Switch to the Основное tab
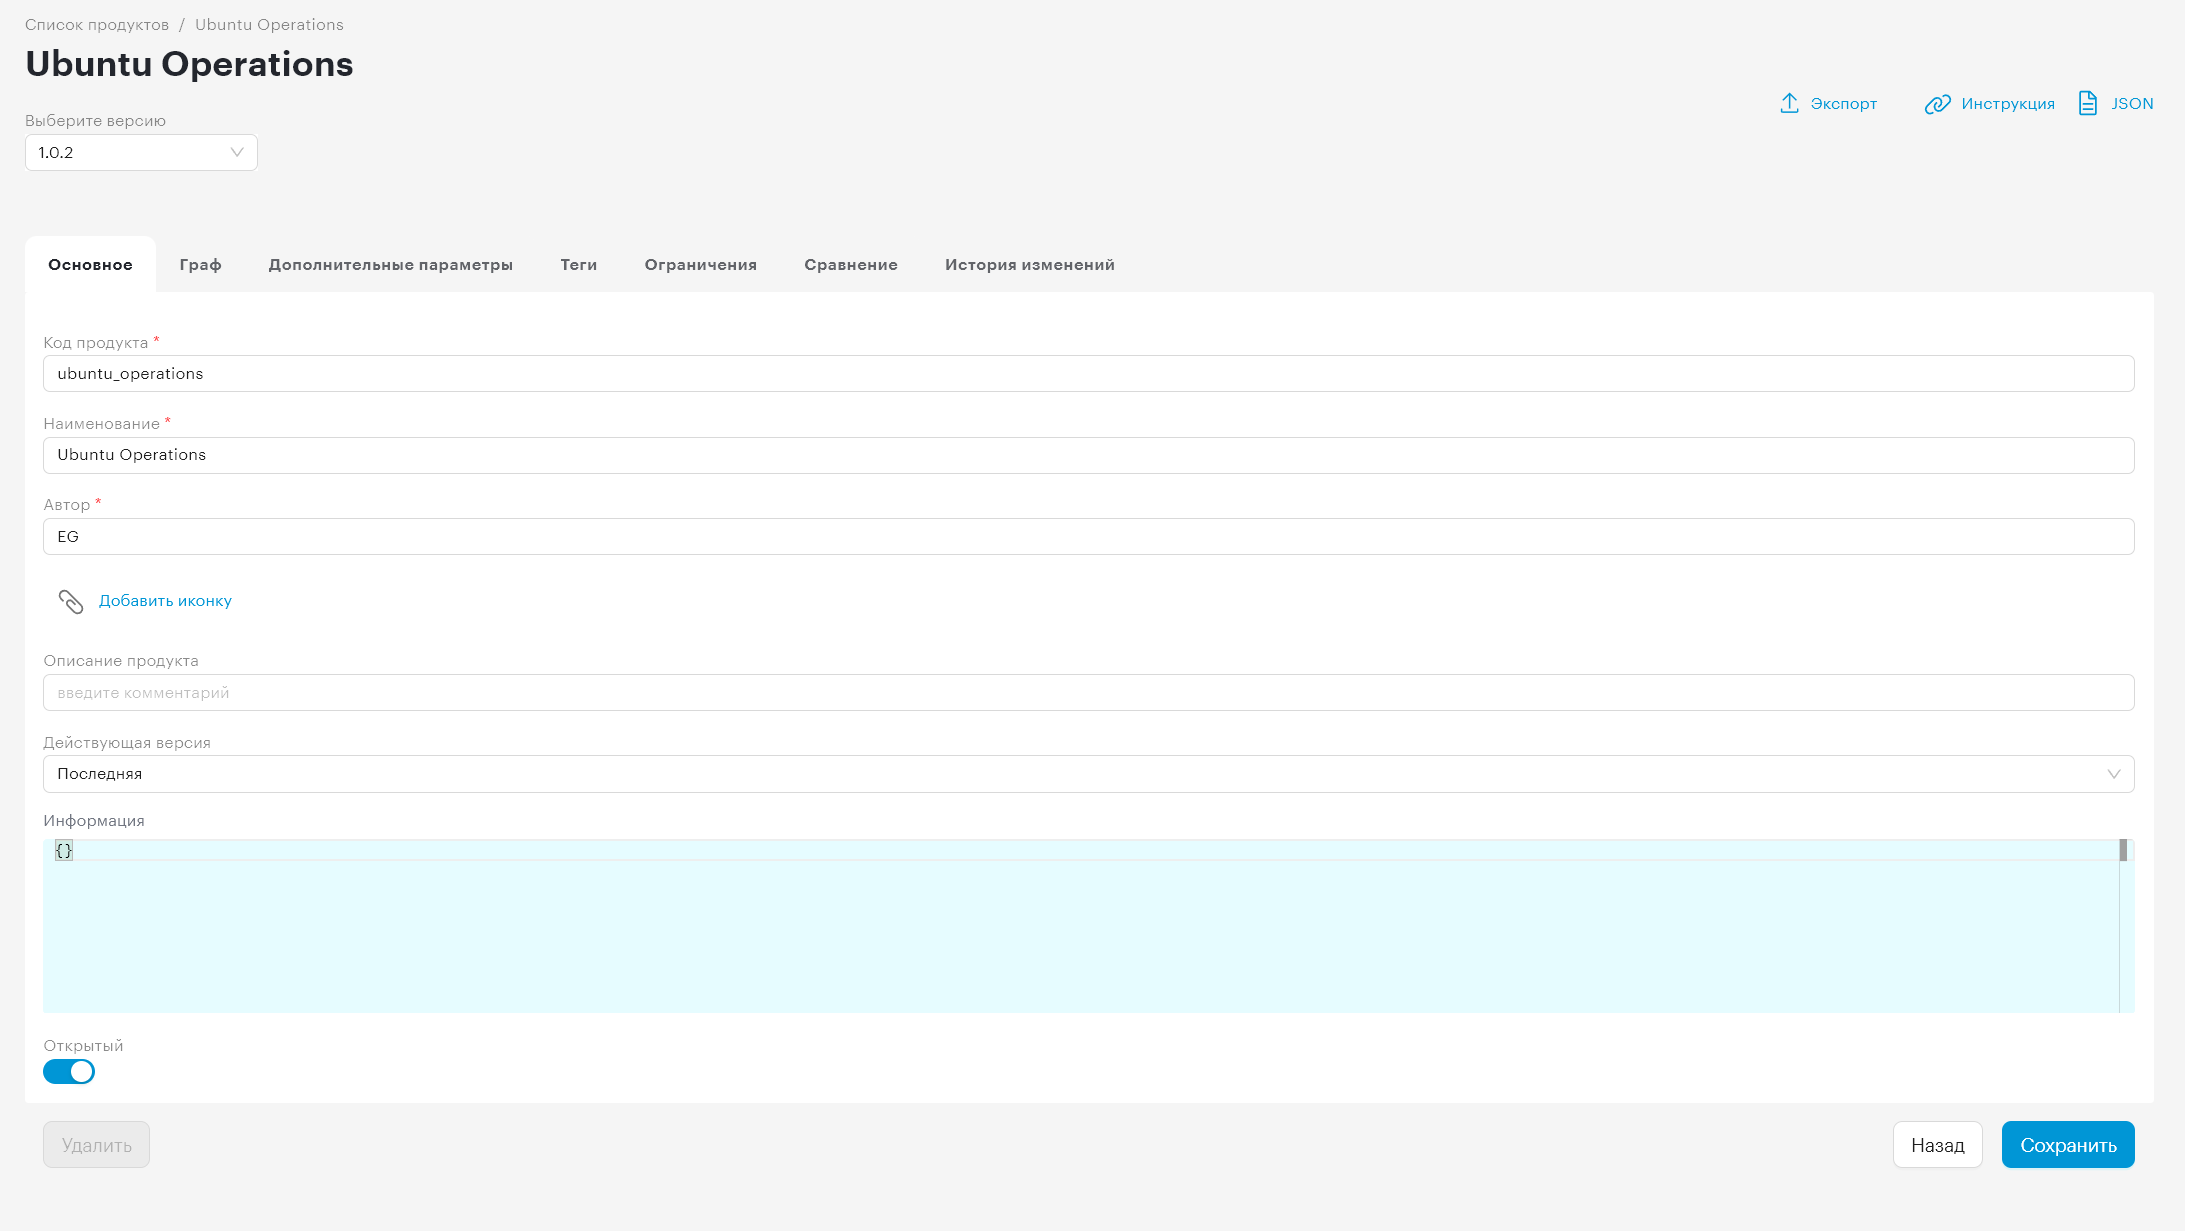2185x1231 pixels. click(90, 265)
